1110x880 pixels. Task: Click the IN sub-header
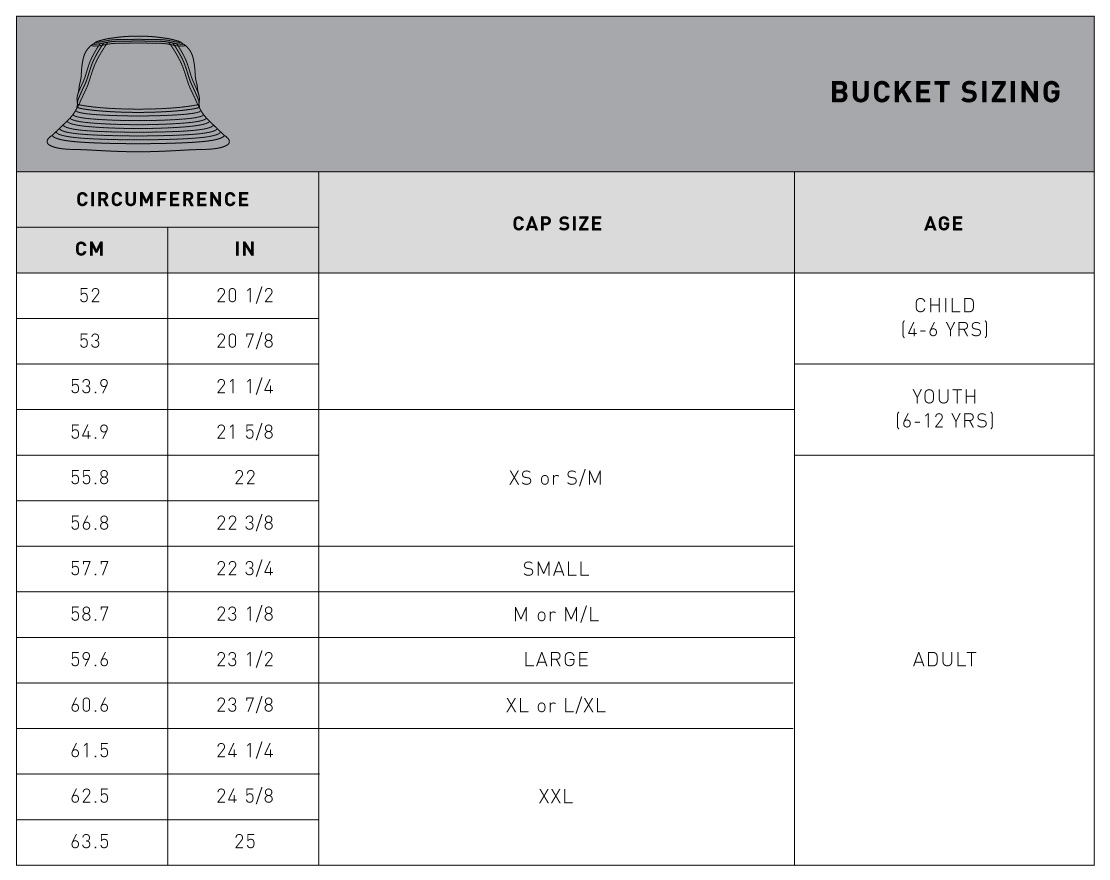[244, 250]
